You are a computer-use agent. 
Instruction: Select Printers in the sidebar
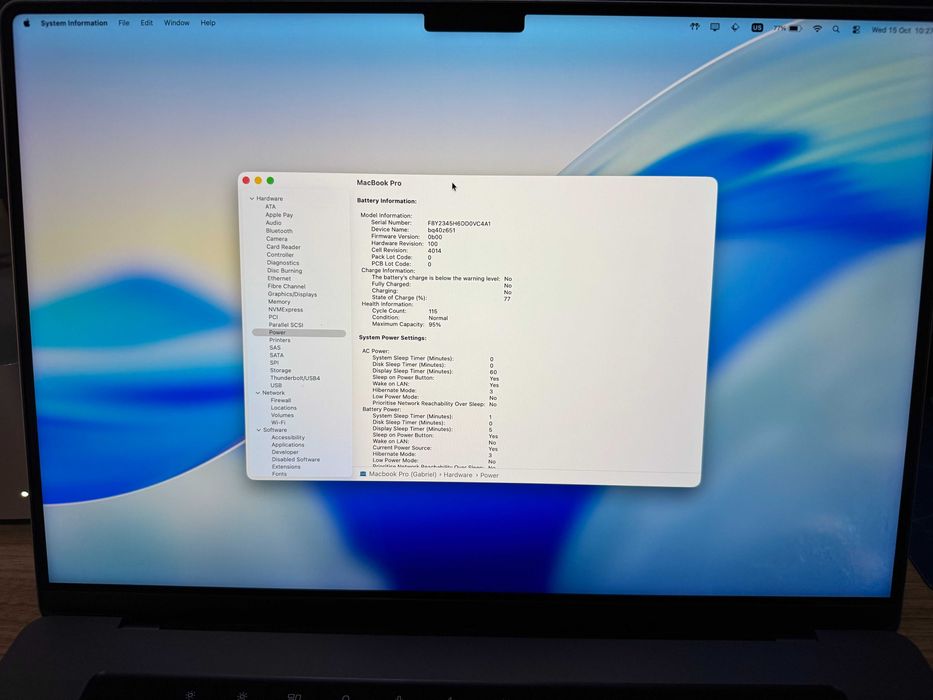280,340
